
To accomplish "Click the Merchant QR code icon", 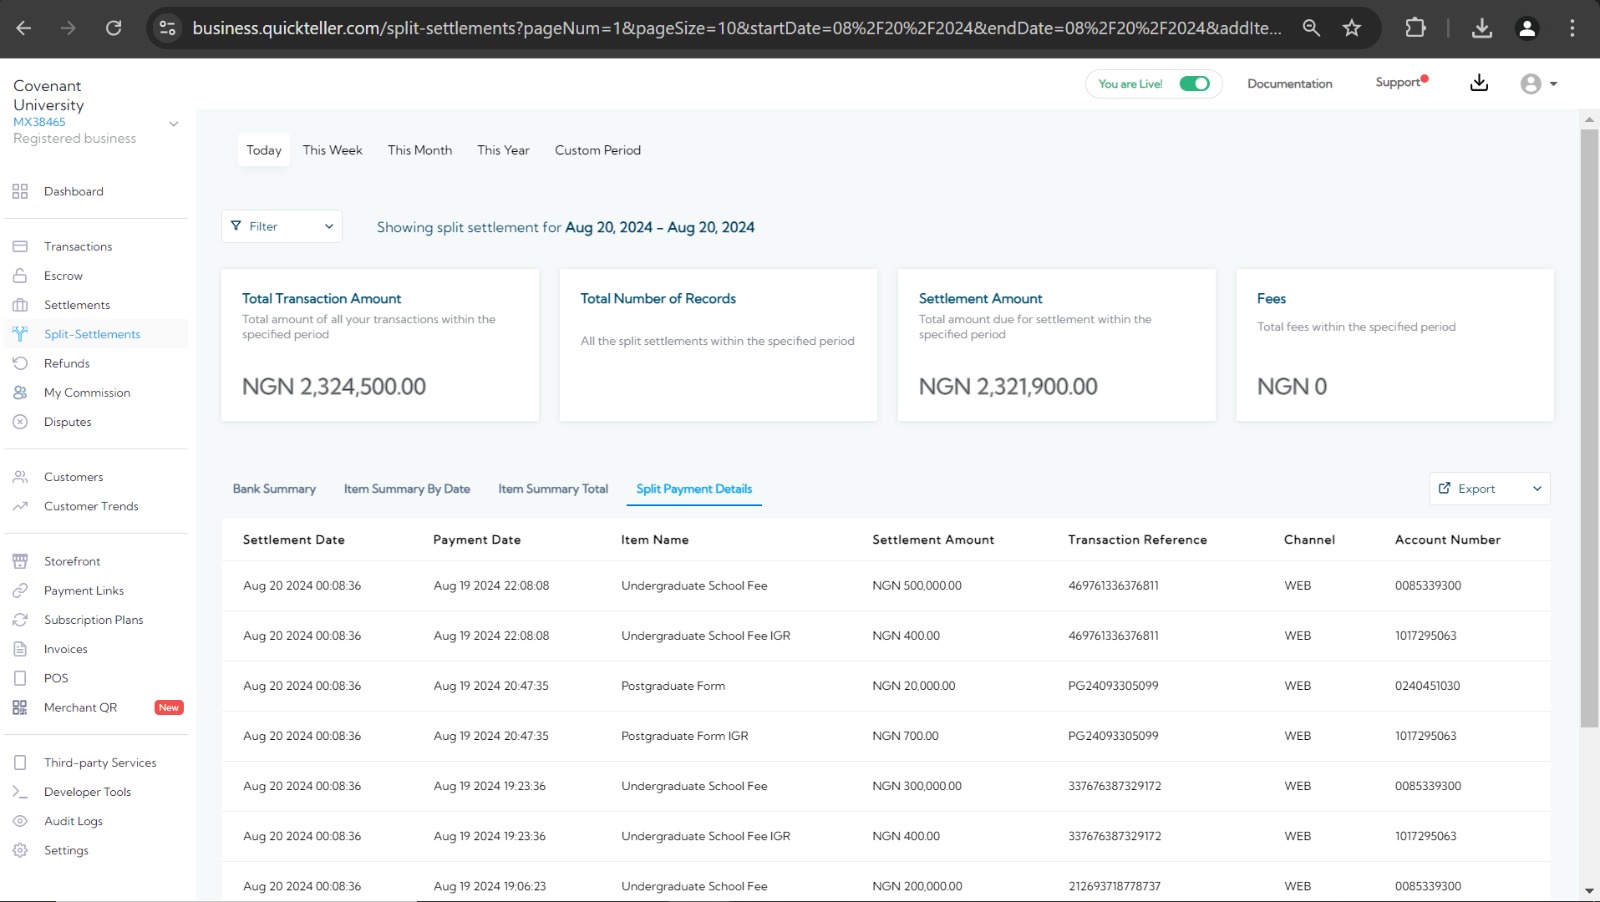I will pyautogui.click(x=20, y=707).
